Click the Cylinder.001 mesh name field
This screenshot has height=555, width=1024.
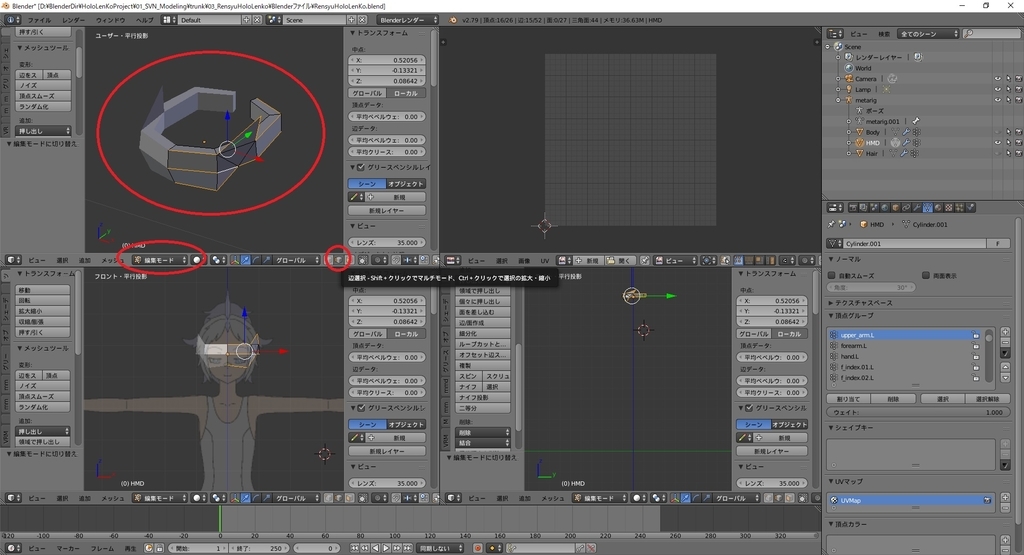[914, 243]
